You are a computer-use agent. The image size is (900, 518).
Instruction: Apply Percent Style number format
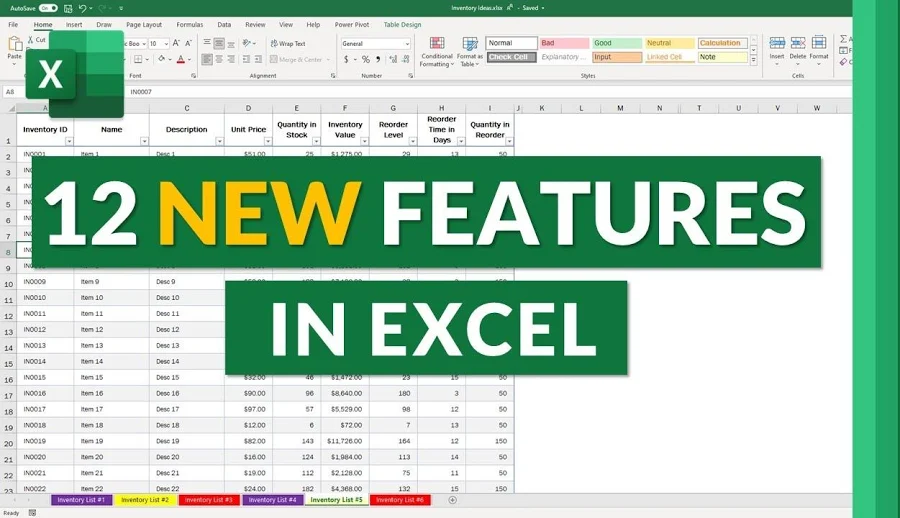click(x=366, y=59)
